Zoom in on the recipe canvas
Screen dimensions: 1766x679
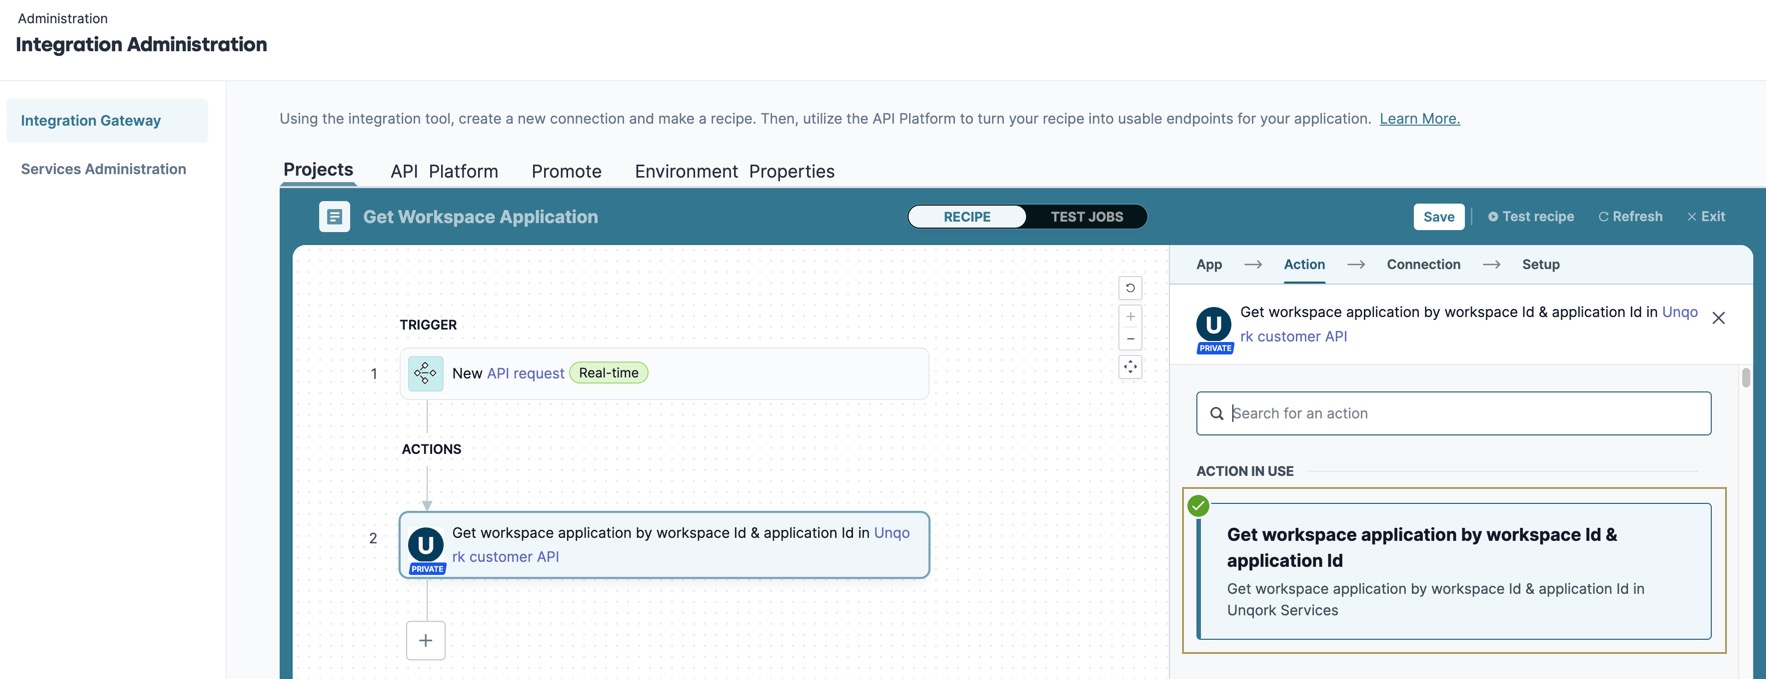pos(1130,316)
